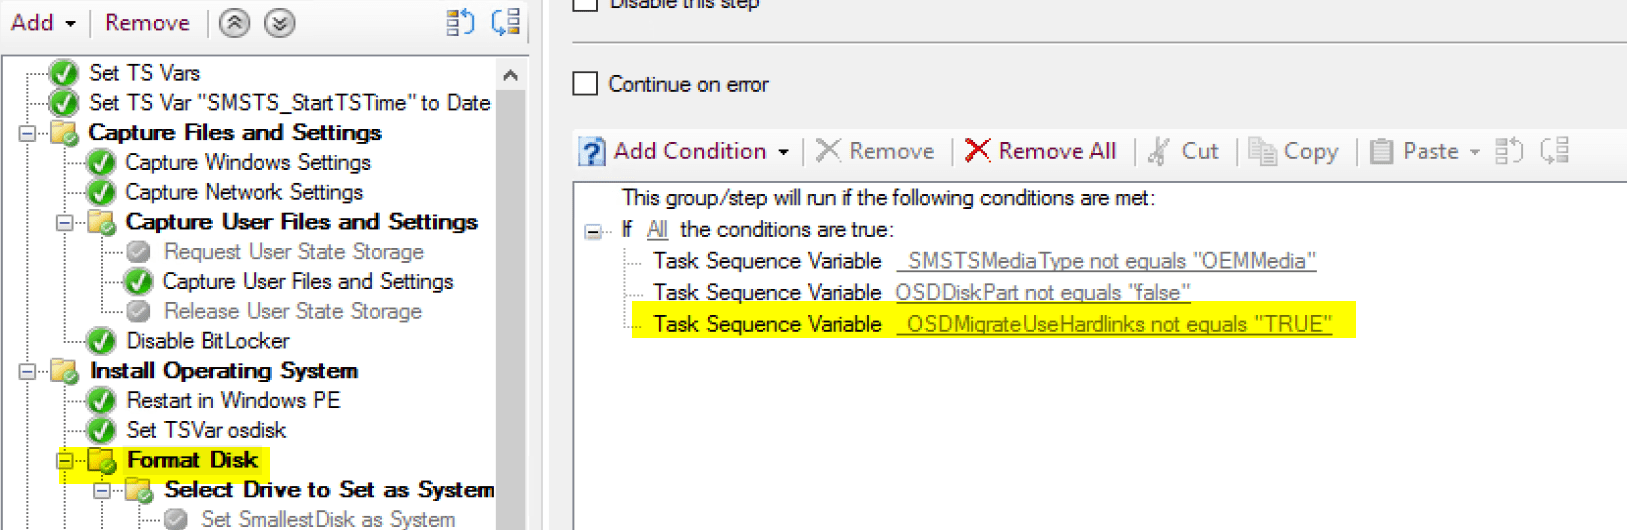Click the All conditions link
This screenshot has width=1627, height=530.
pos(657,230)
